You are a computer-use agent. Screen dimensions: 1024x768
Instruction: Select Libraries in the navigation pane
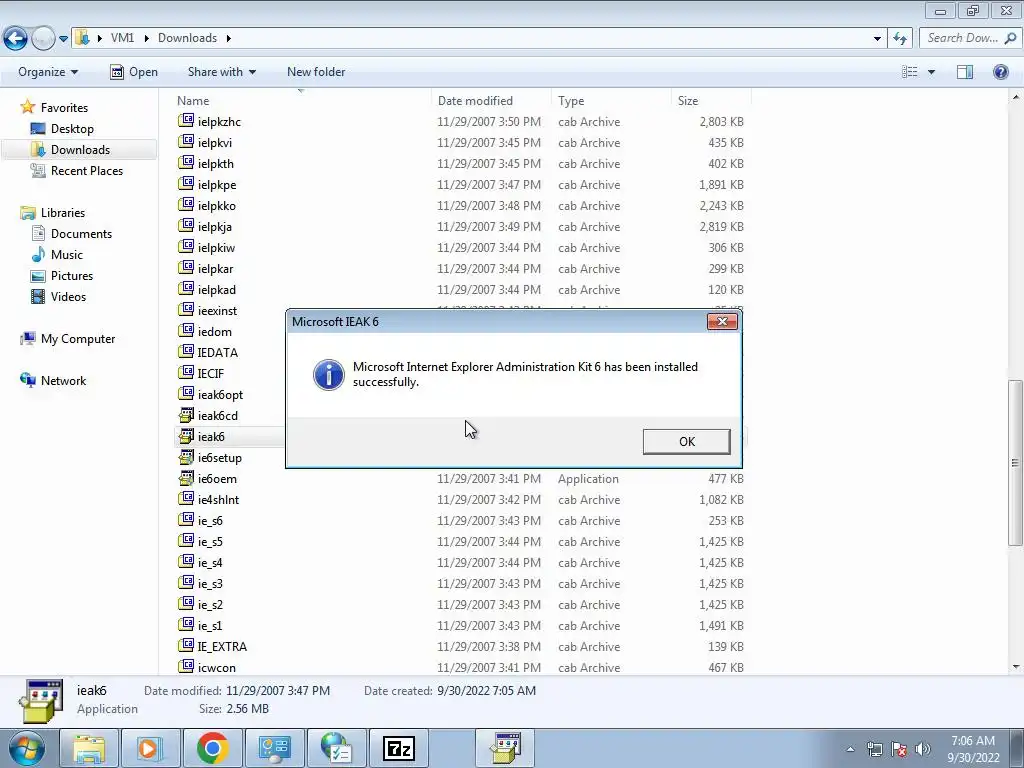tap(63, 213)
